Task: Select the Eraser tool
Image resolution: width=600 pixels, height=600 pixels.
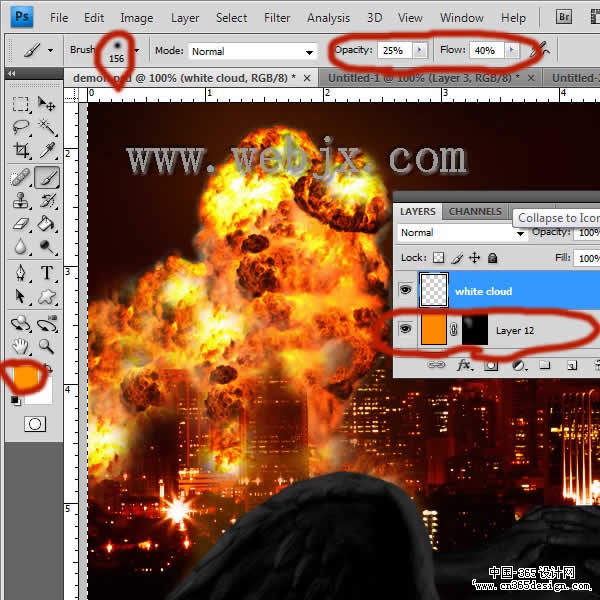Action: click(x=20, y=223)
